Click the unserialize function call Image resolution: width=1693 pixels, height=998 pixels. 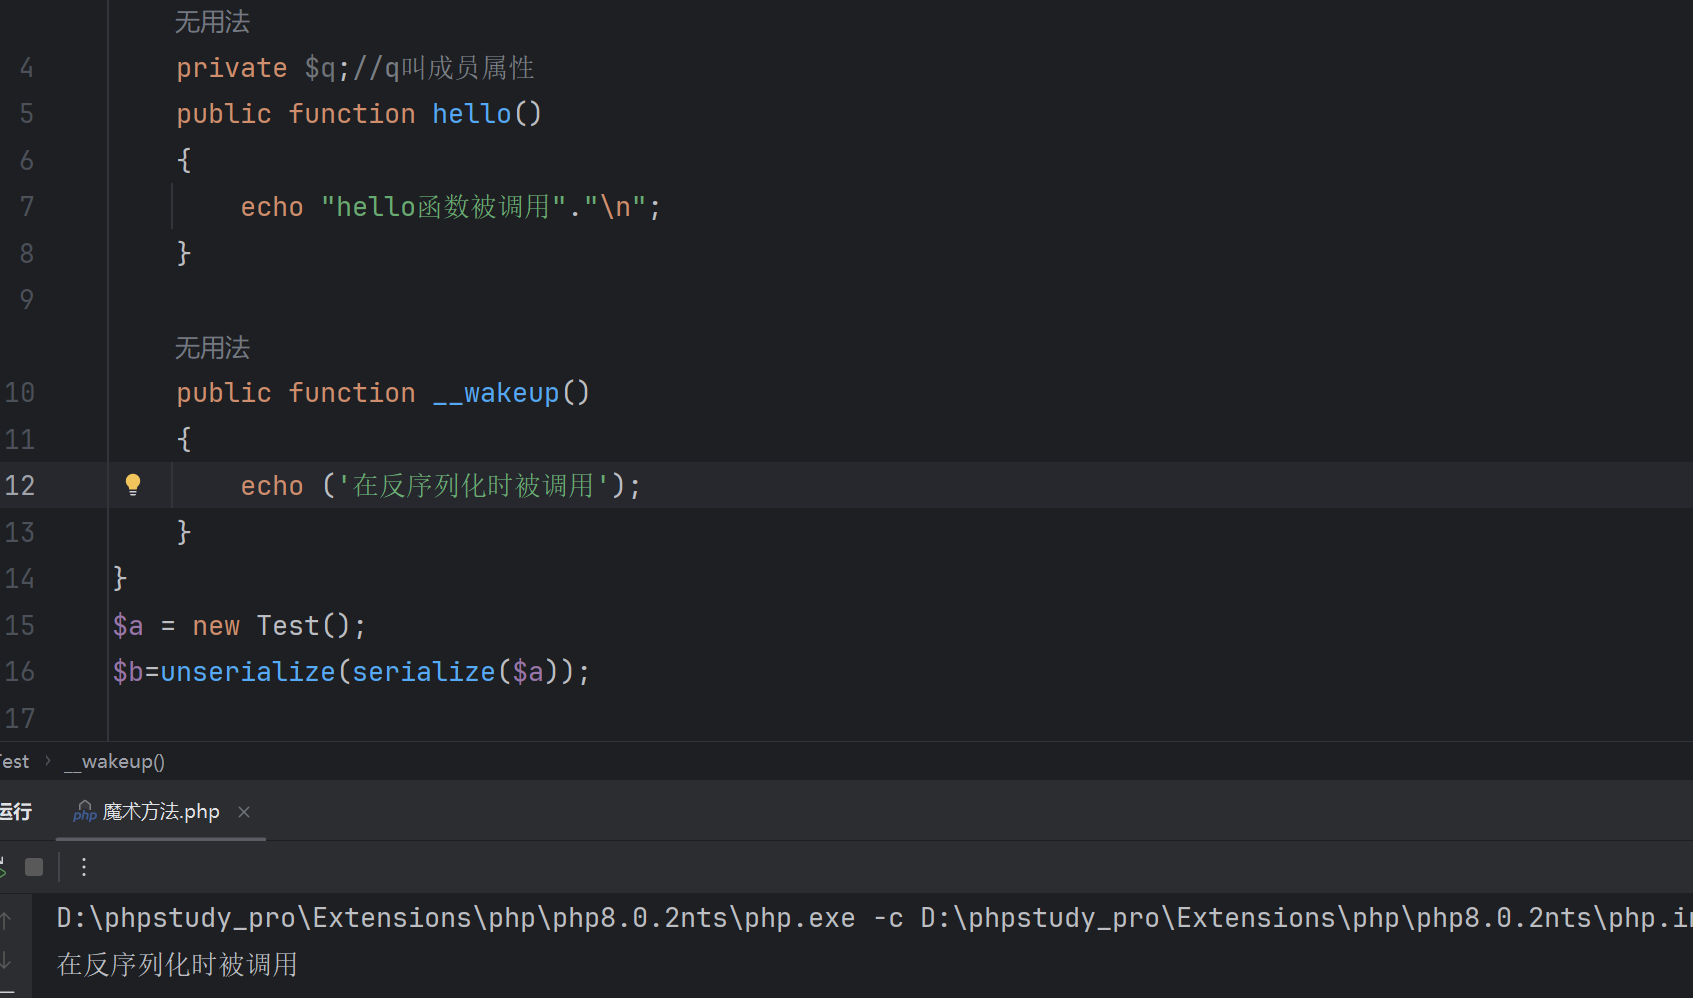click(x=248, y=672)
